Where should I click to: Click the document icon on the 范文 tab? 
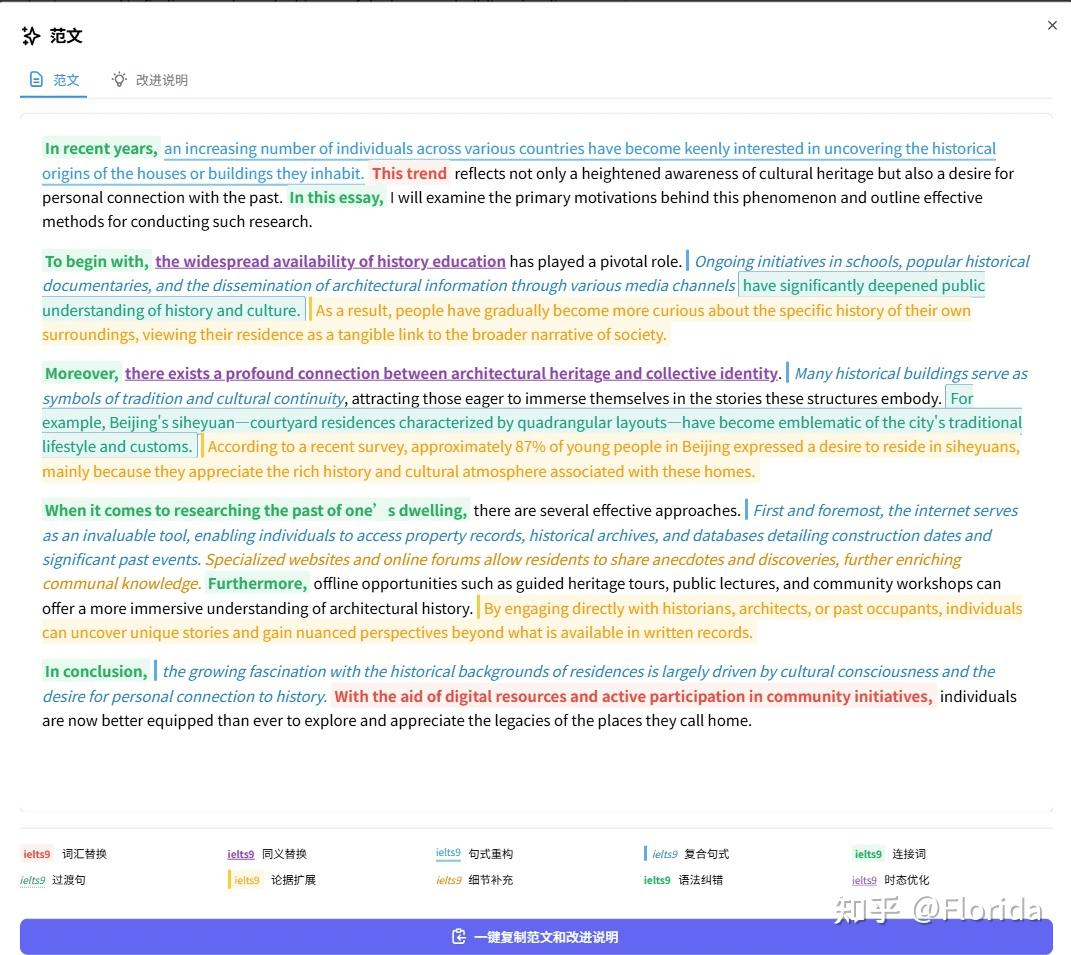[x=37, y=80]
